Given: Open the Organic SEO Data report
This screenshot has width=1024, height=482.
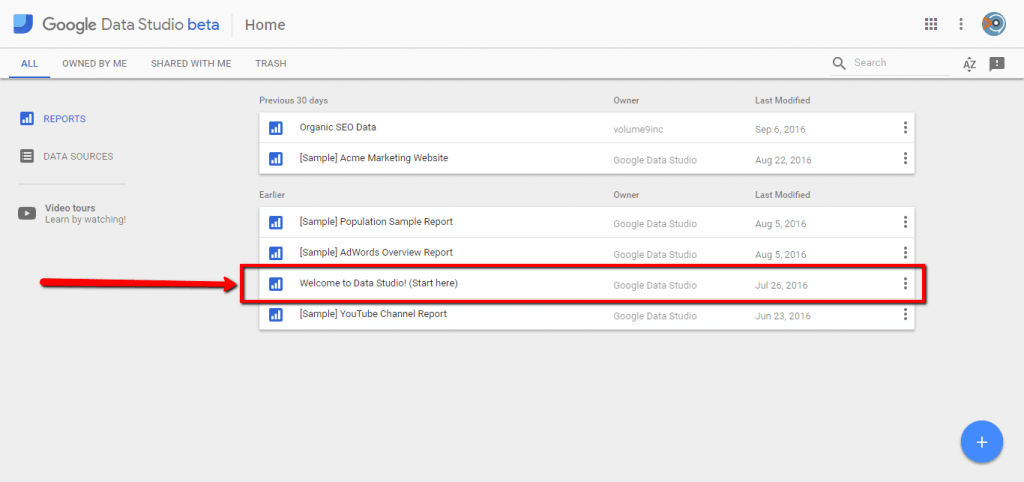Looking at the screenshot, I should (x=338, y=127).
